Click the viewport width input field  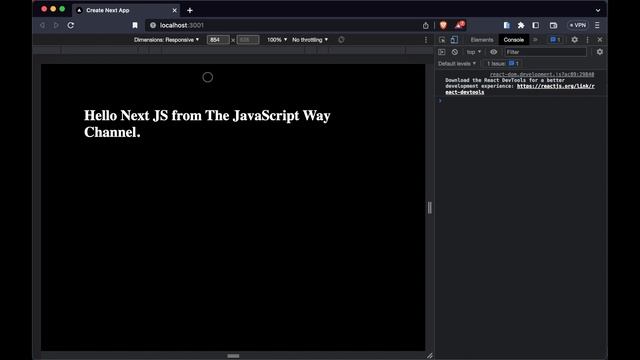[x=218, y=40]
